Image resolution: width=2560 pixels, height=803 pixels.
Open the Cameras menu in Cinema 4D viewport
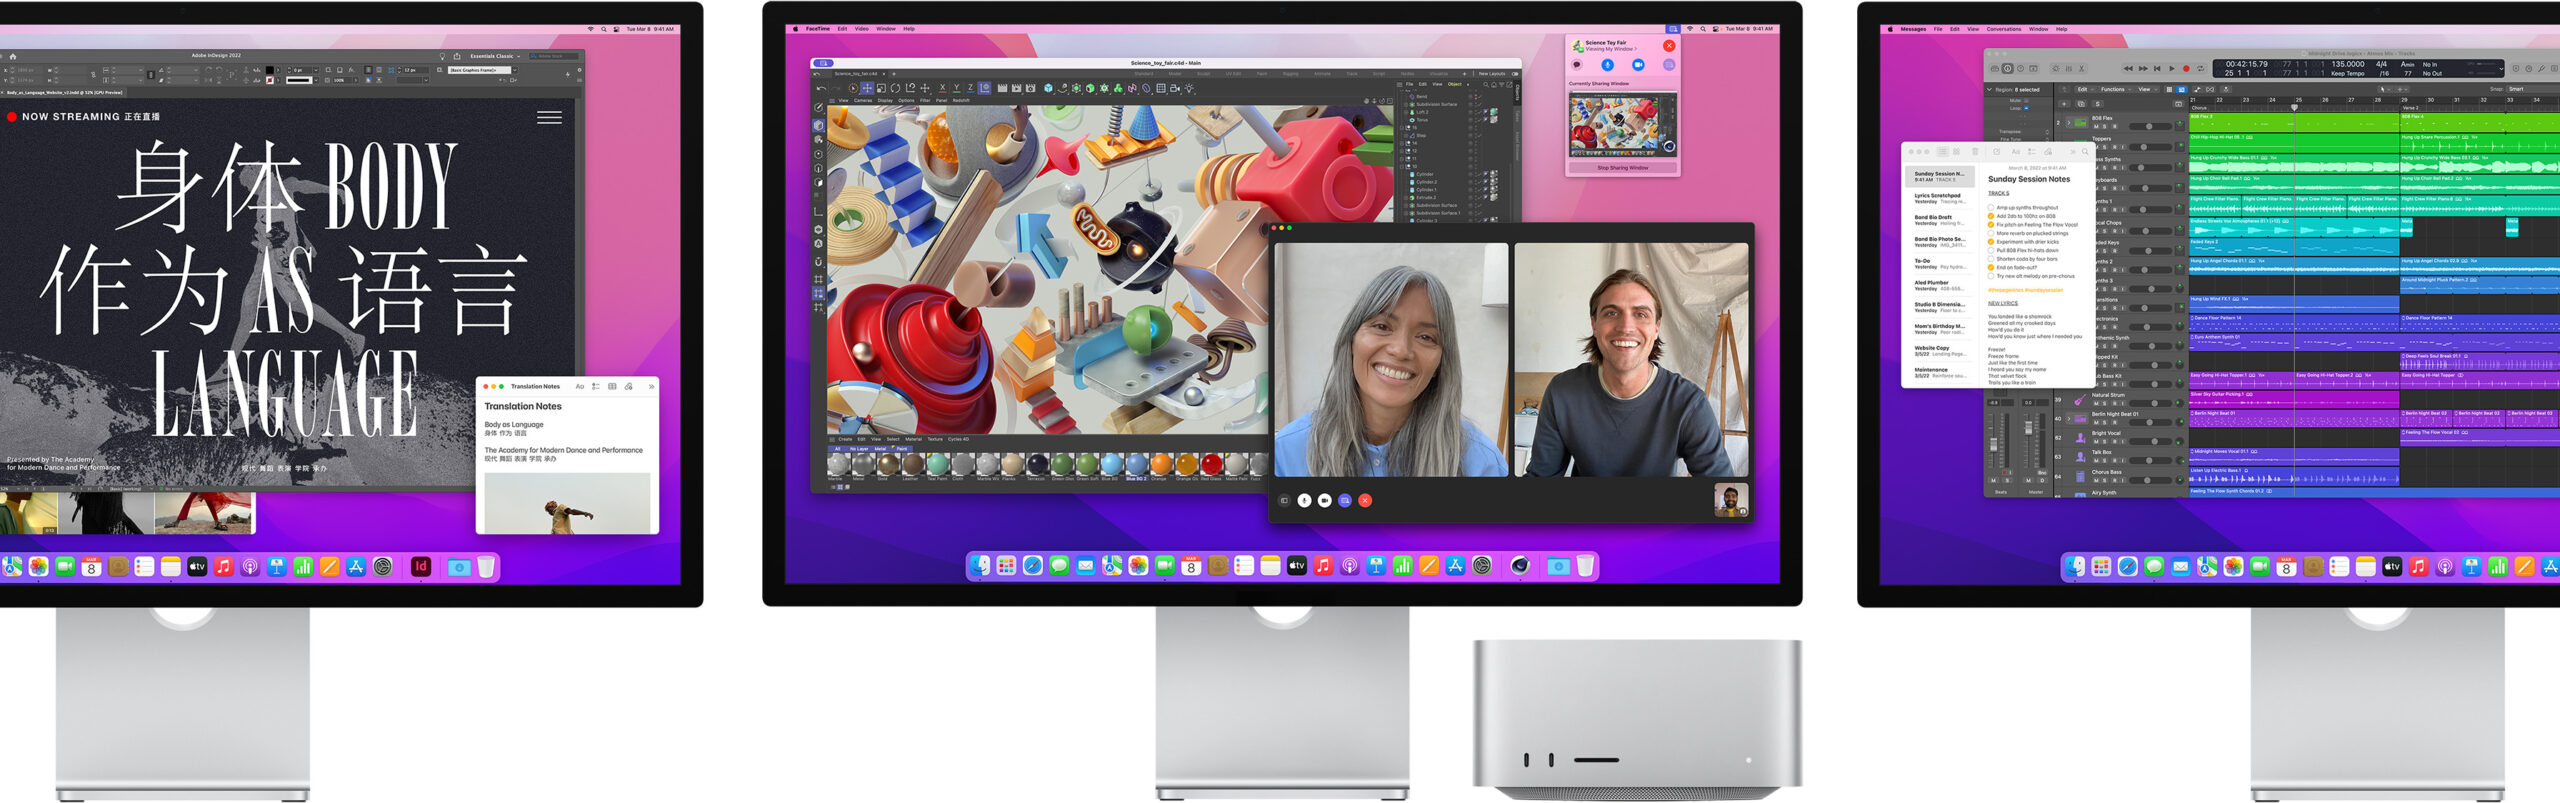tap(863, 100)
